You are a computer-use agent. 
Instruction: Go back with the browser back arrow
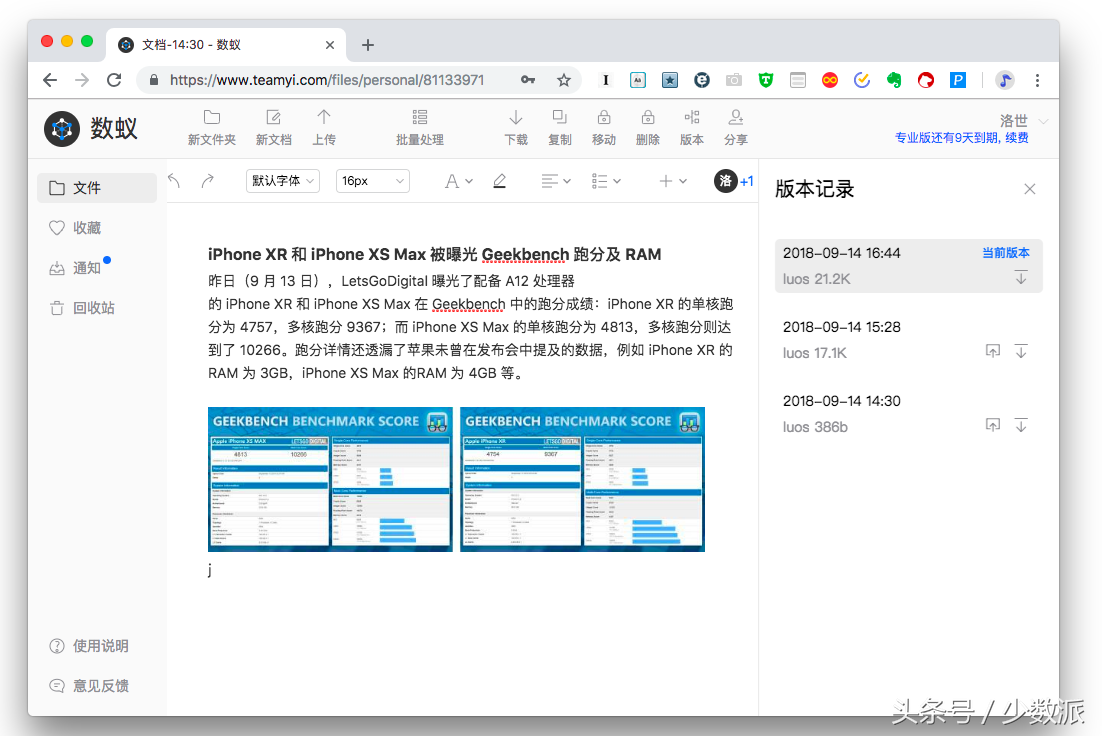click(x=50, y=80)
